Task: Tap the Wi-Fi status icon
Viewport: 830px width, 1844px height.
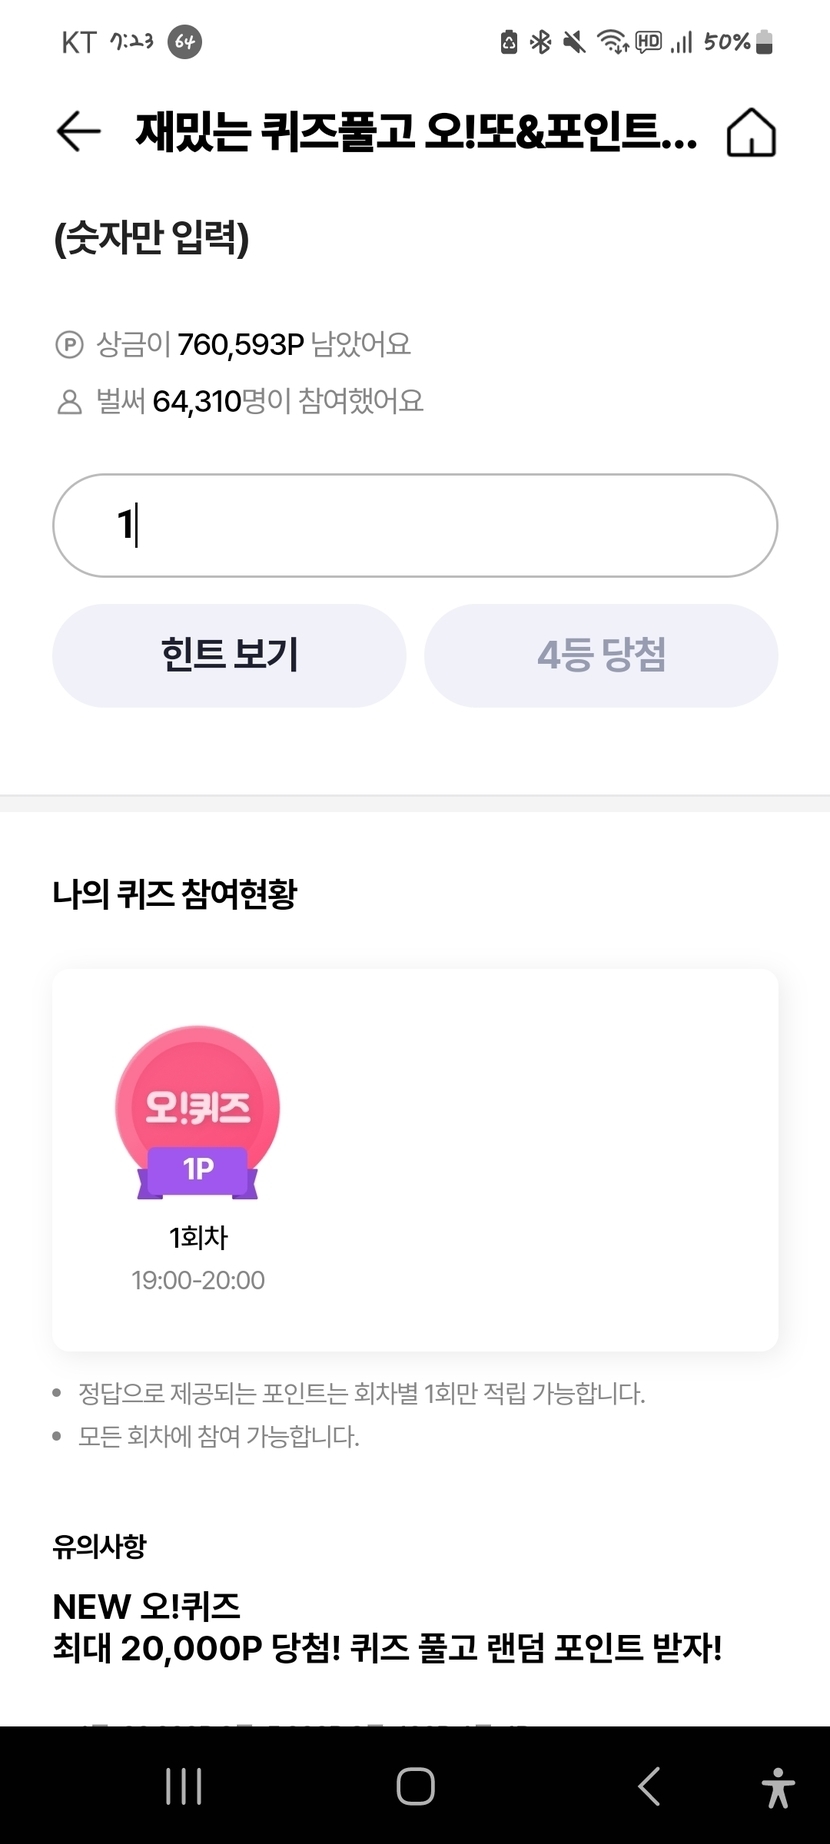Action: coord(611,42)
